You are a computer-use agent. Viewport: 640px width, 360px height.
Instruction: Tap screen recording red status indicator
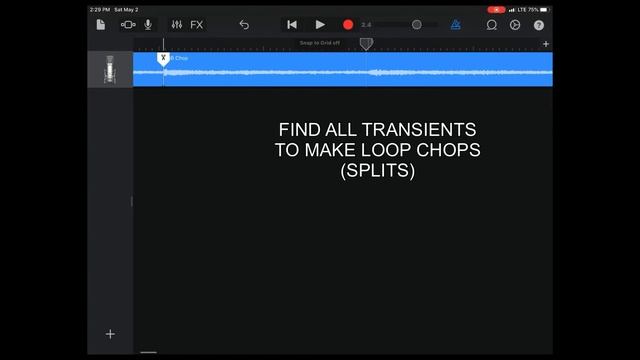[x=496, y=9]
